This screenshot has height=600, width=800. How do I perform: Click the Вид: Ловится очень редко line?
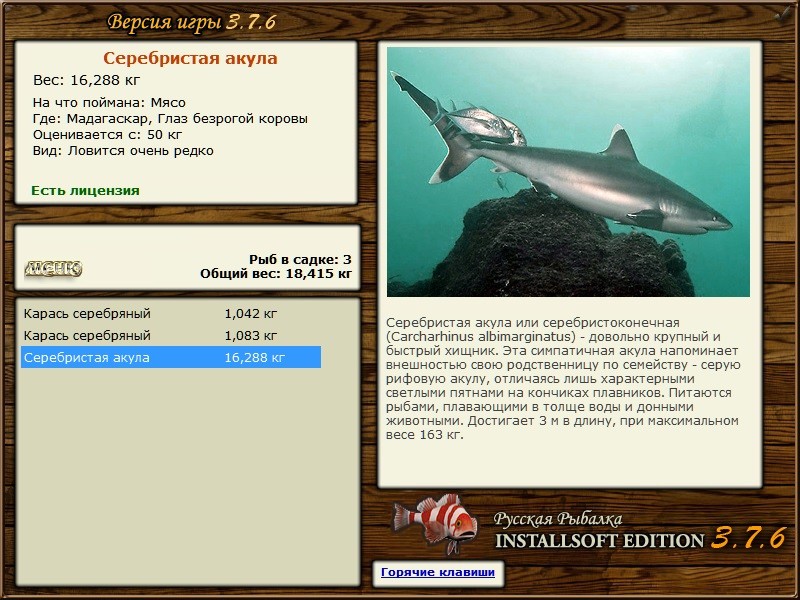point(122,150)
